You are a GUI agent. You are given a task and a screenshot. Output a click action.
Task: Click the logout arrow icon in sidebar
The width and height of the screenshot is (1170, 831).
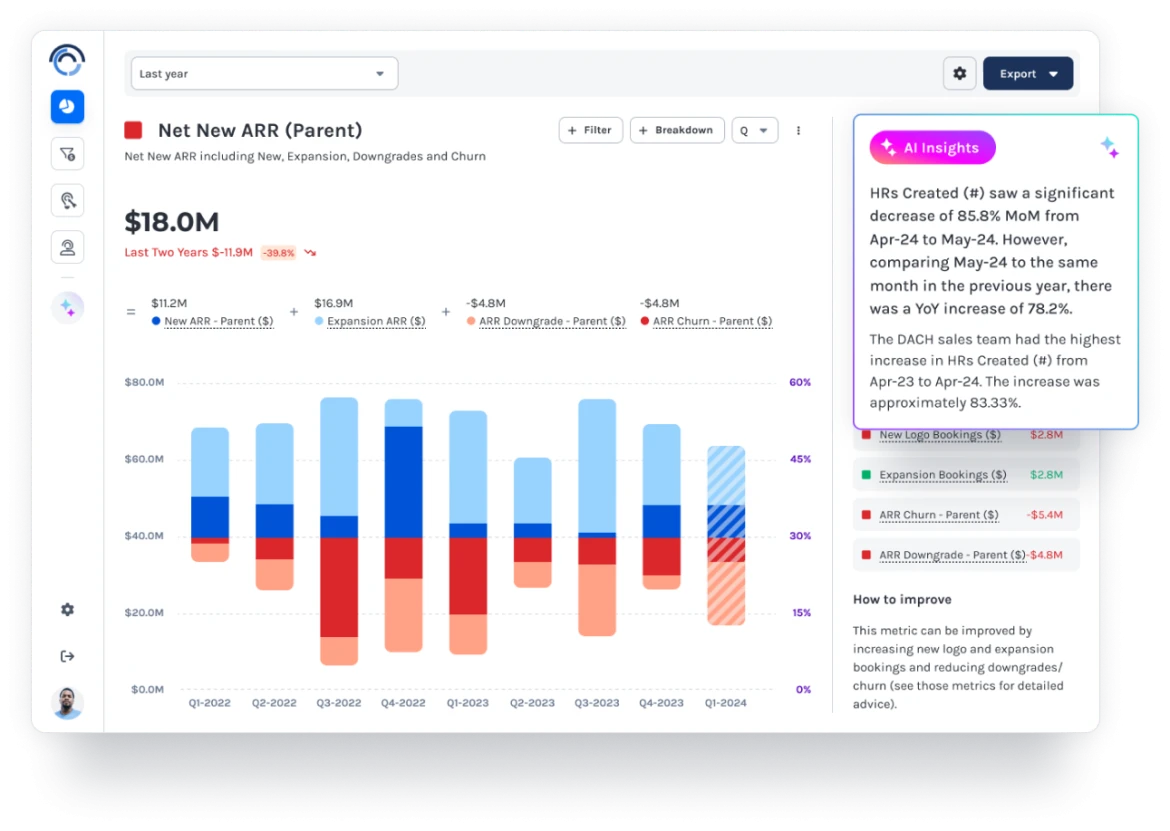[67, 657]
